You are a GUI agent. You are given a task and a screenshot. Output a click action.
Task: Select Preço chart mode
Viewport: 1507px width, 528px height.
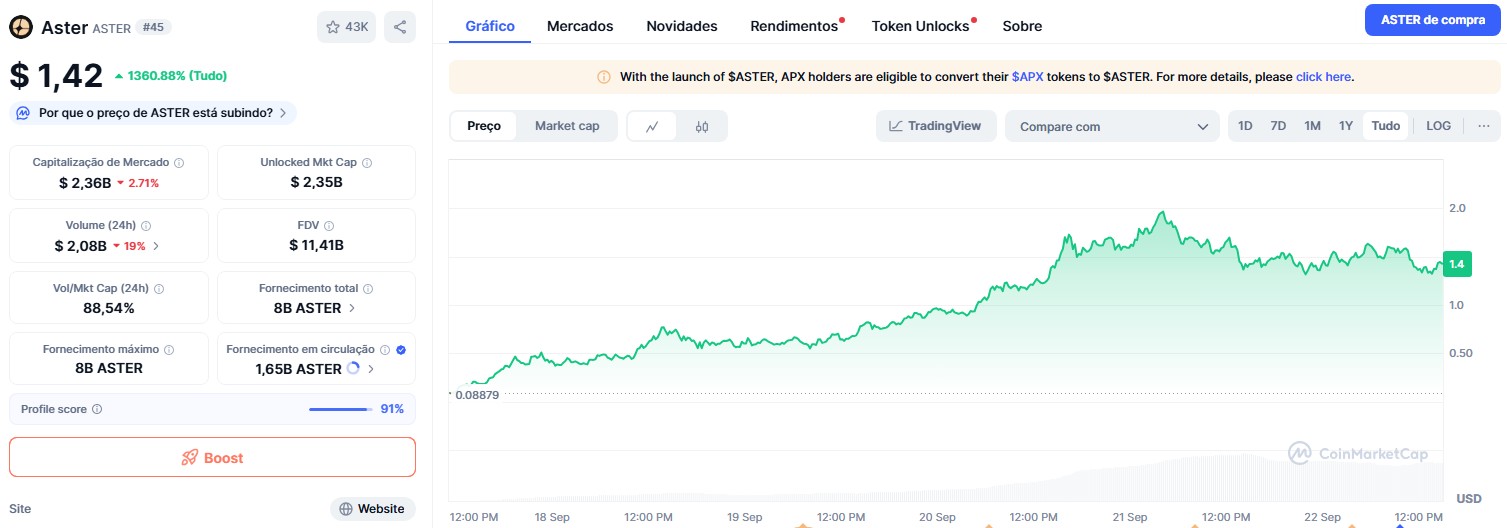click(x=484, y=126)
